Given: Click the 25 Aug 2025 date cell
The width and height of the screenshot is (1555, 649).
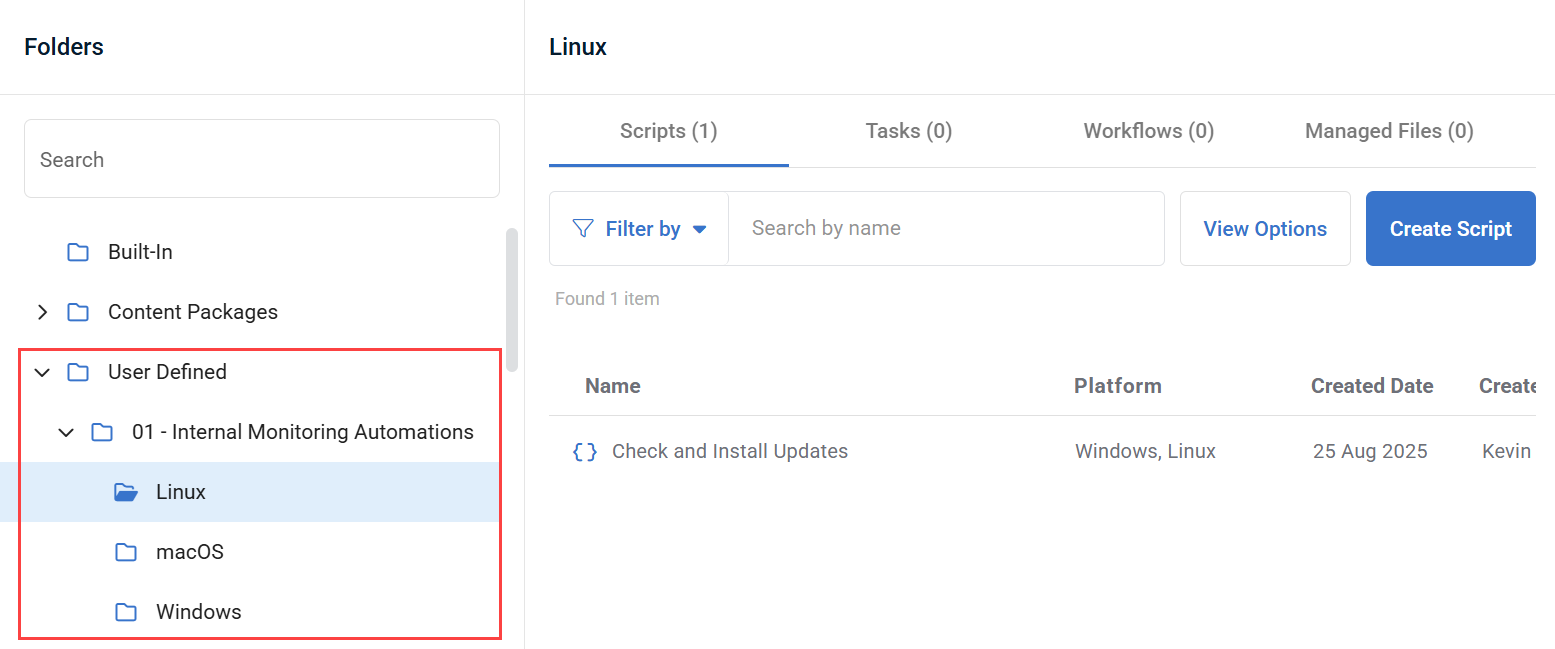Looking at the screenshot, I should (x=1370, y=452).
